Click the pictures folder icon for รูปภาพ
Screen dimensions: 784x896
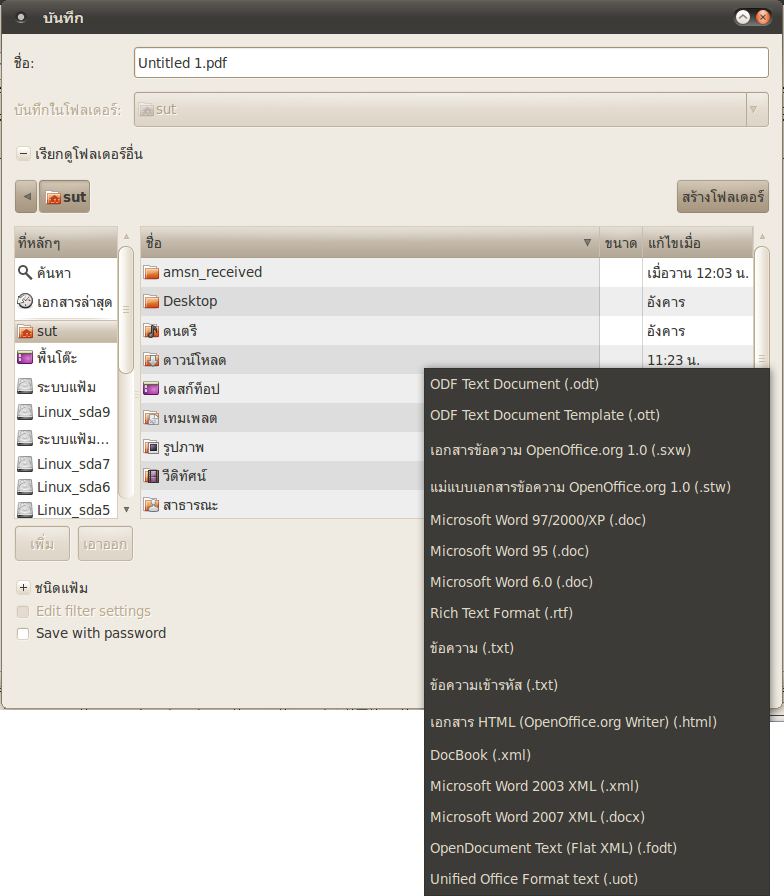tap(151, 447)
